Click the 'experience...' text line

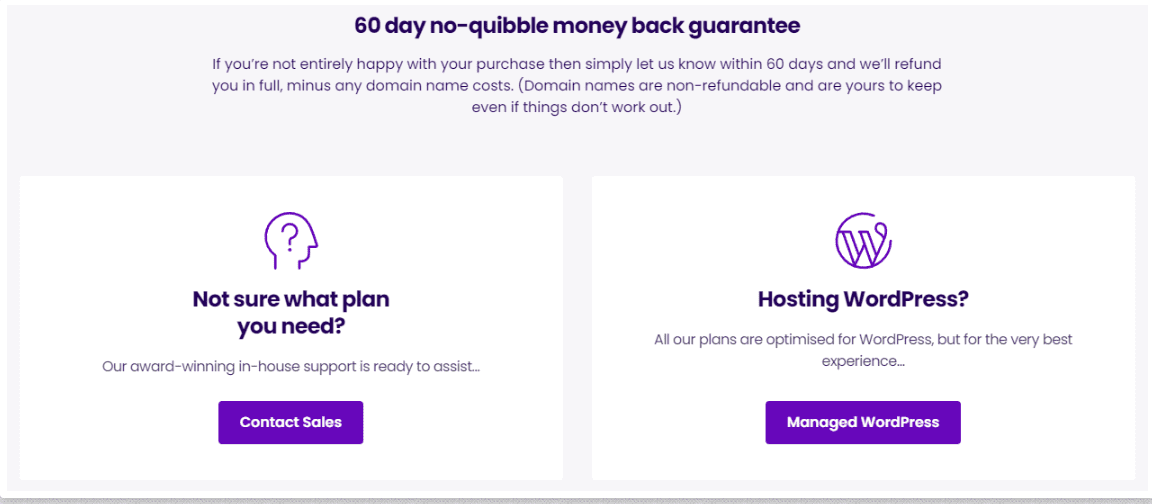[863, 361]
